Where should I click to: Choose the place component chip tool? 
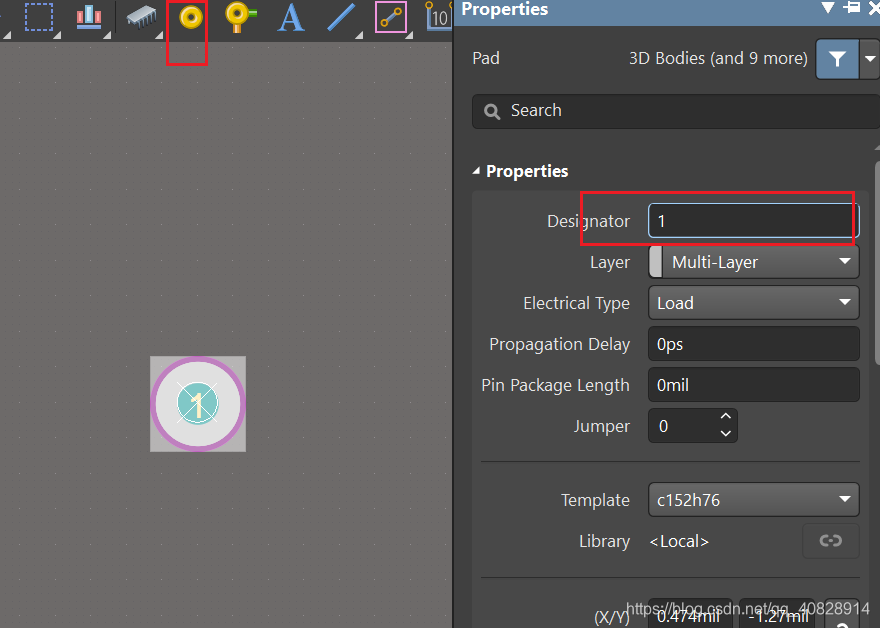pyautogui.click(x=141, y=17)
